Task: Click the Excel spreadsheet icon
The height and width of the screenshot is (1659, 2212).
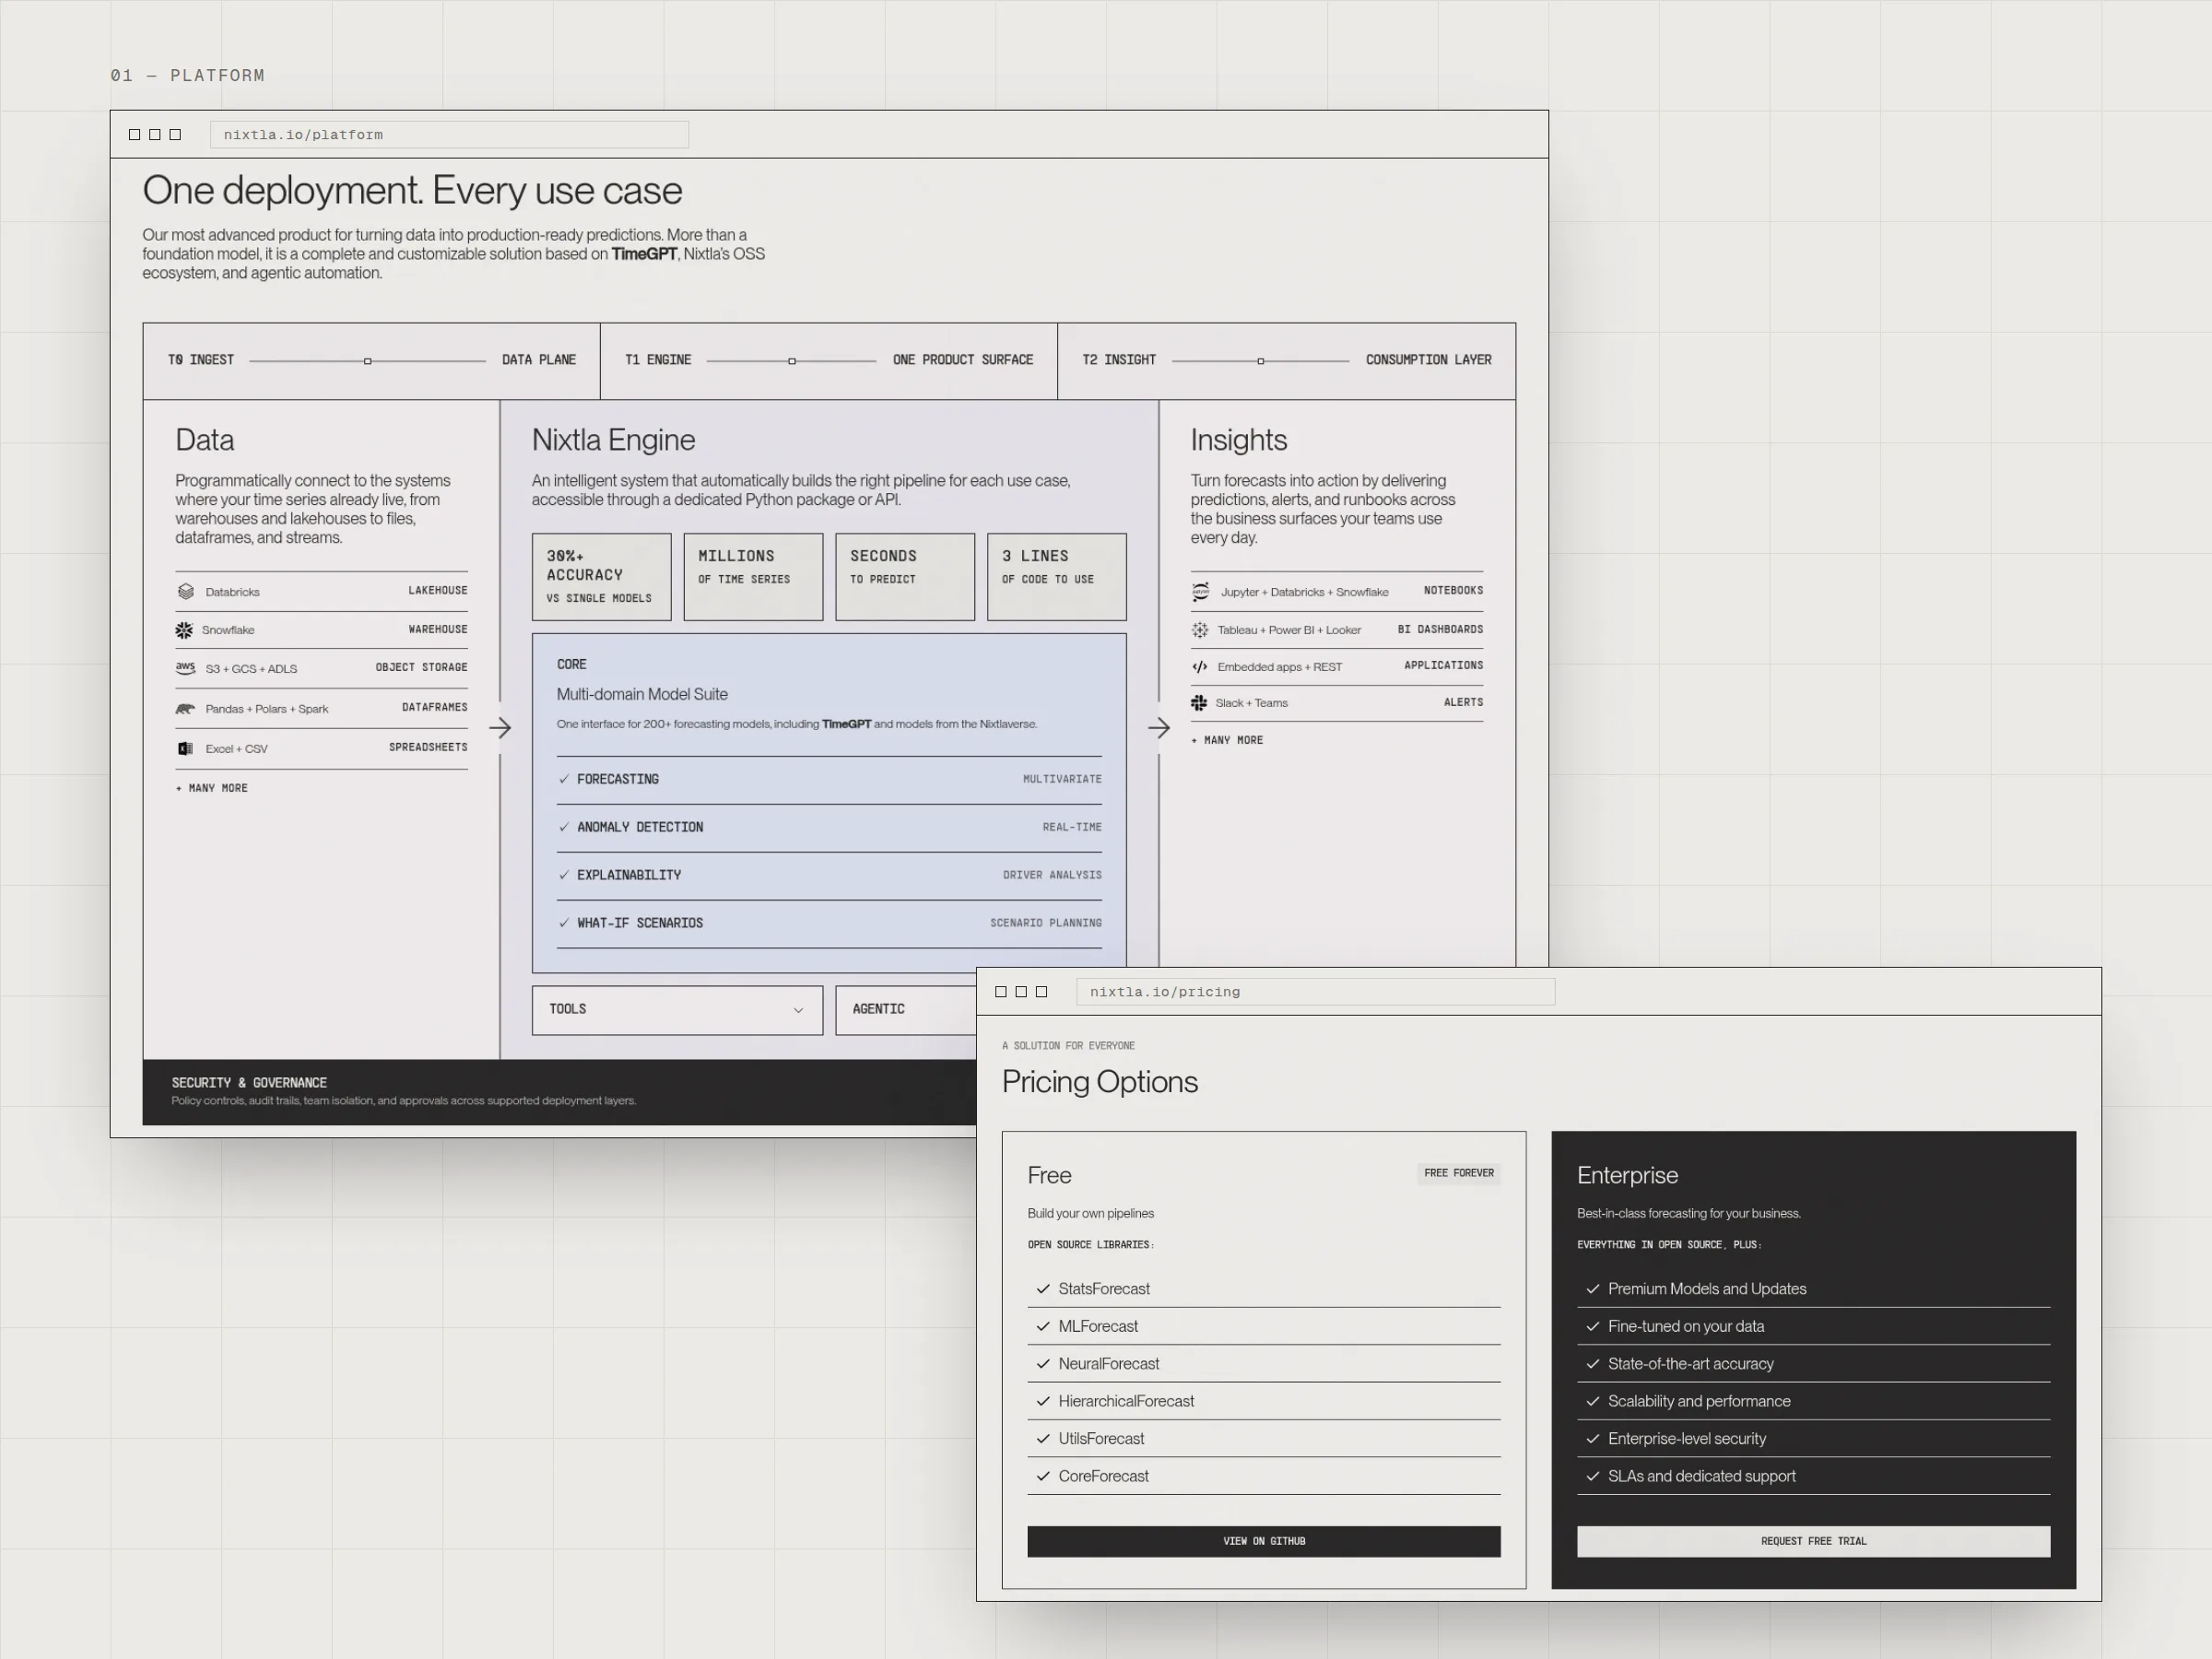Action: pos(185,749)
